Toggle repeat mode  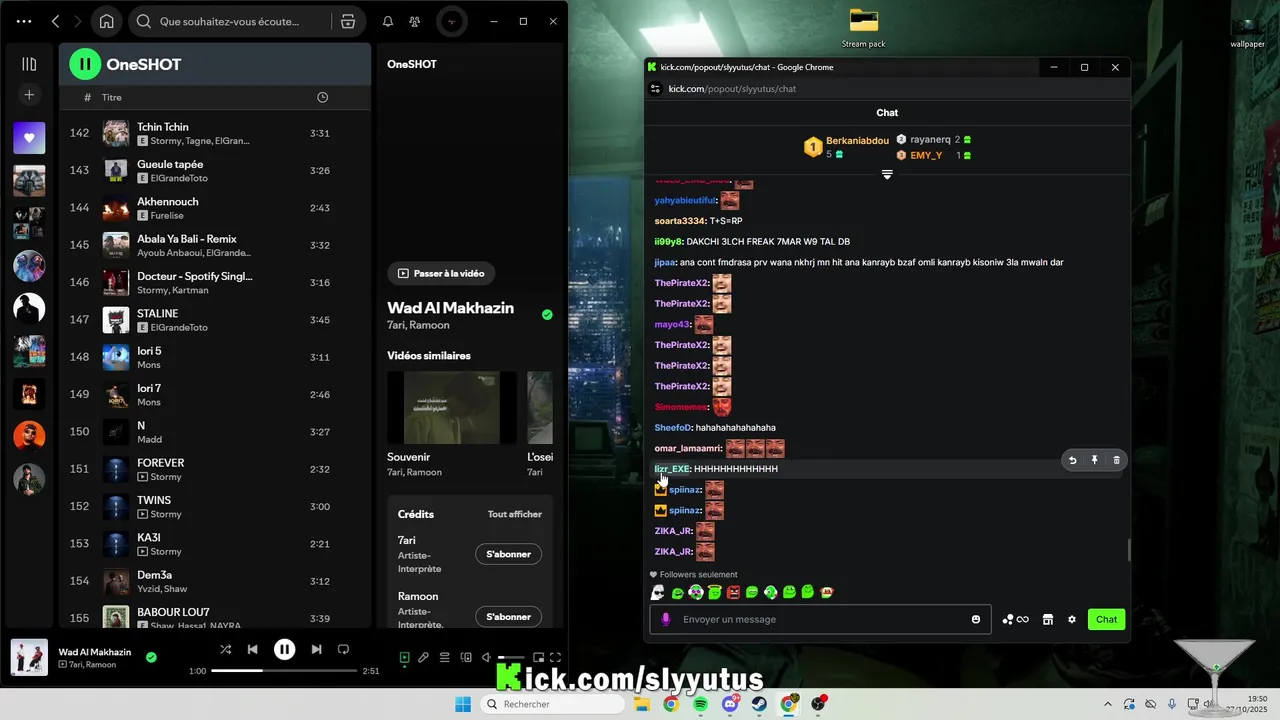343,649
